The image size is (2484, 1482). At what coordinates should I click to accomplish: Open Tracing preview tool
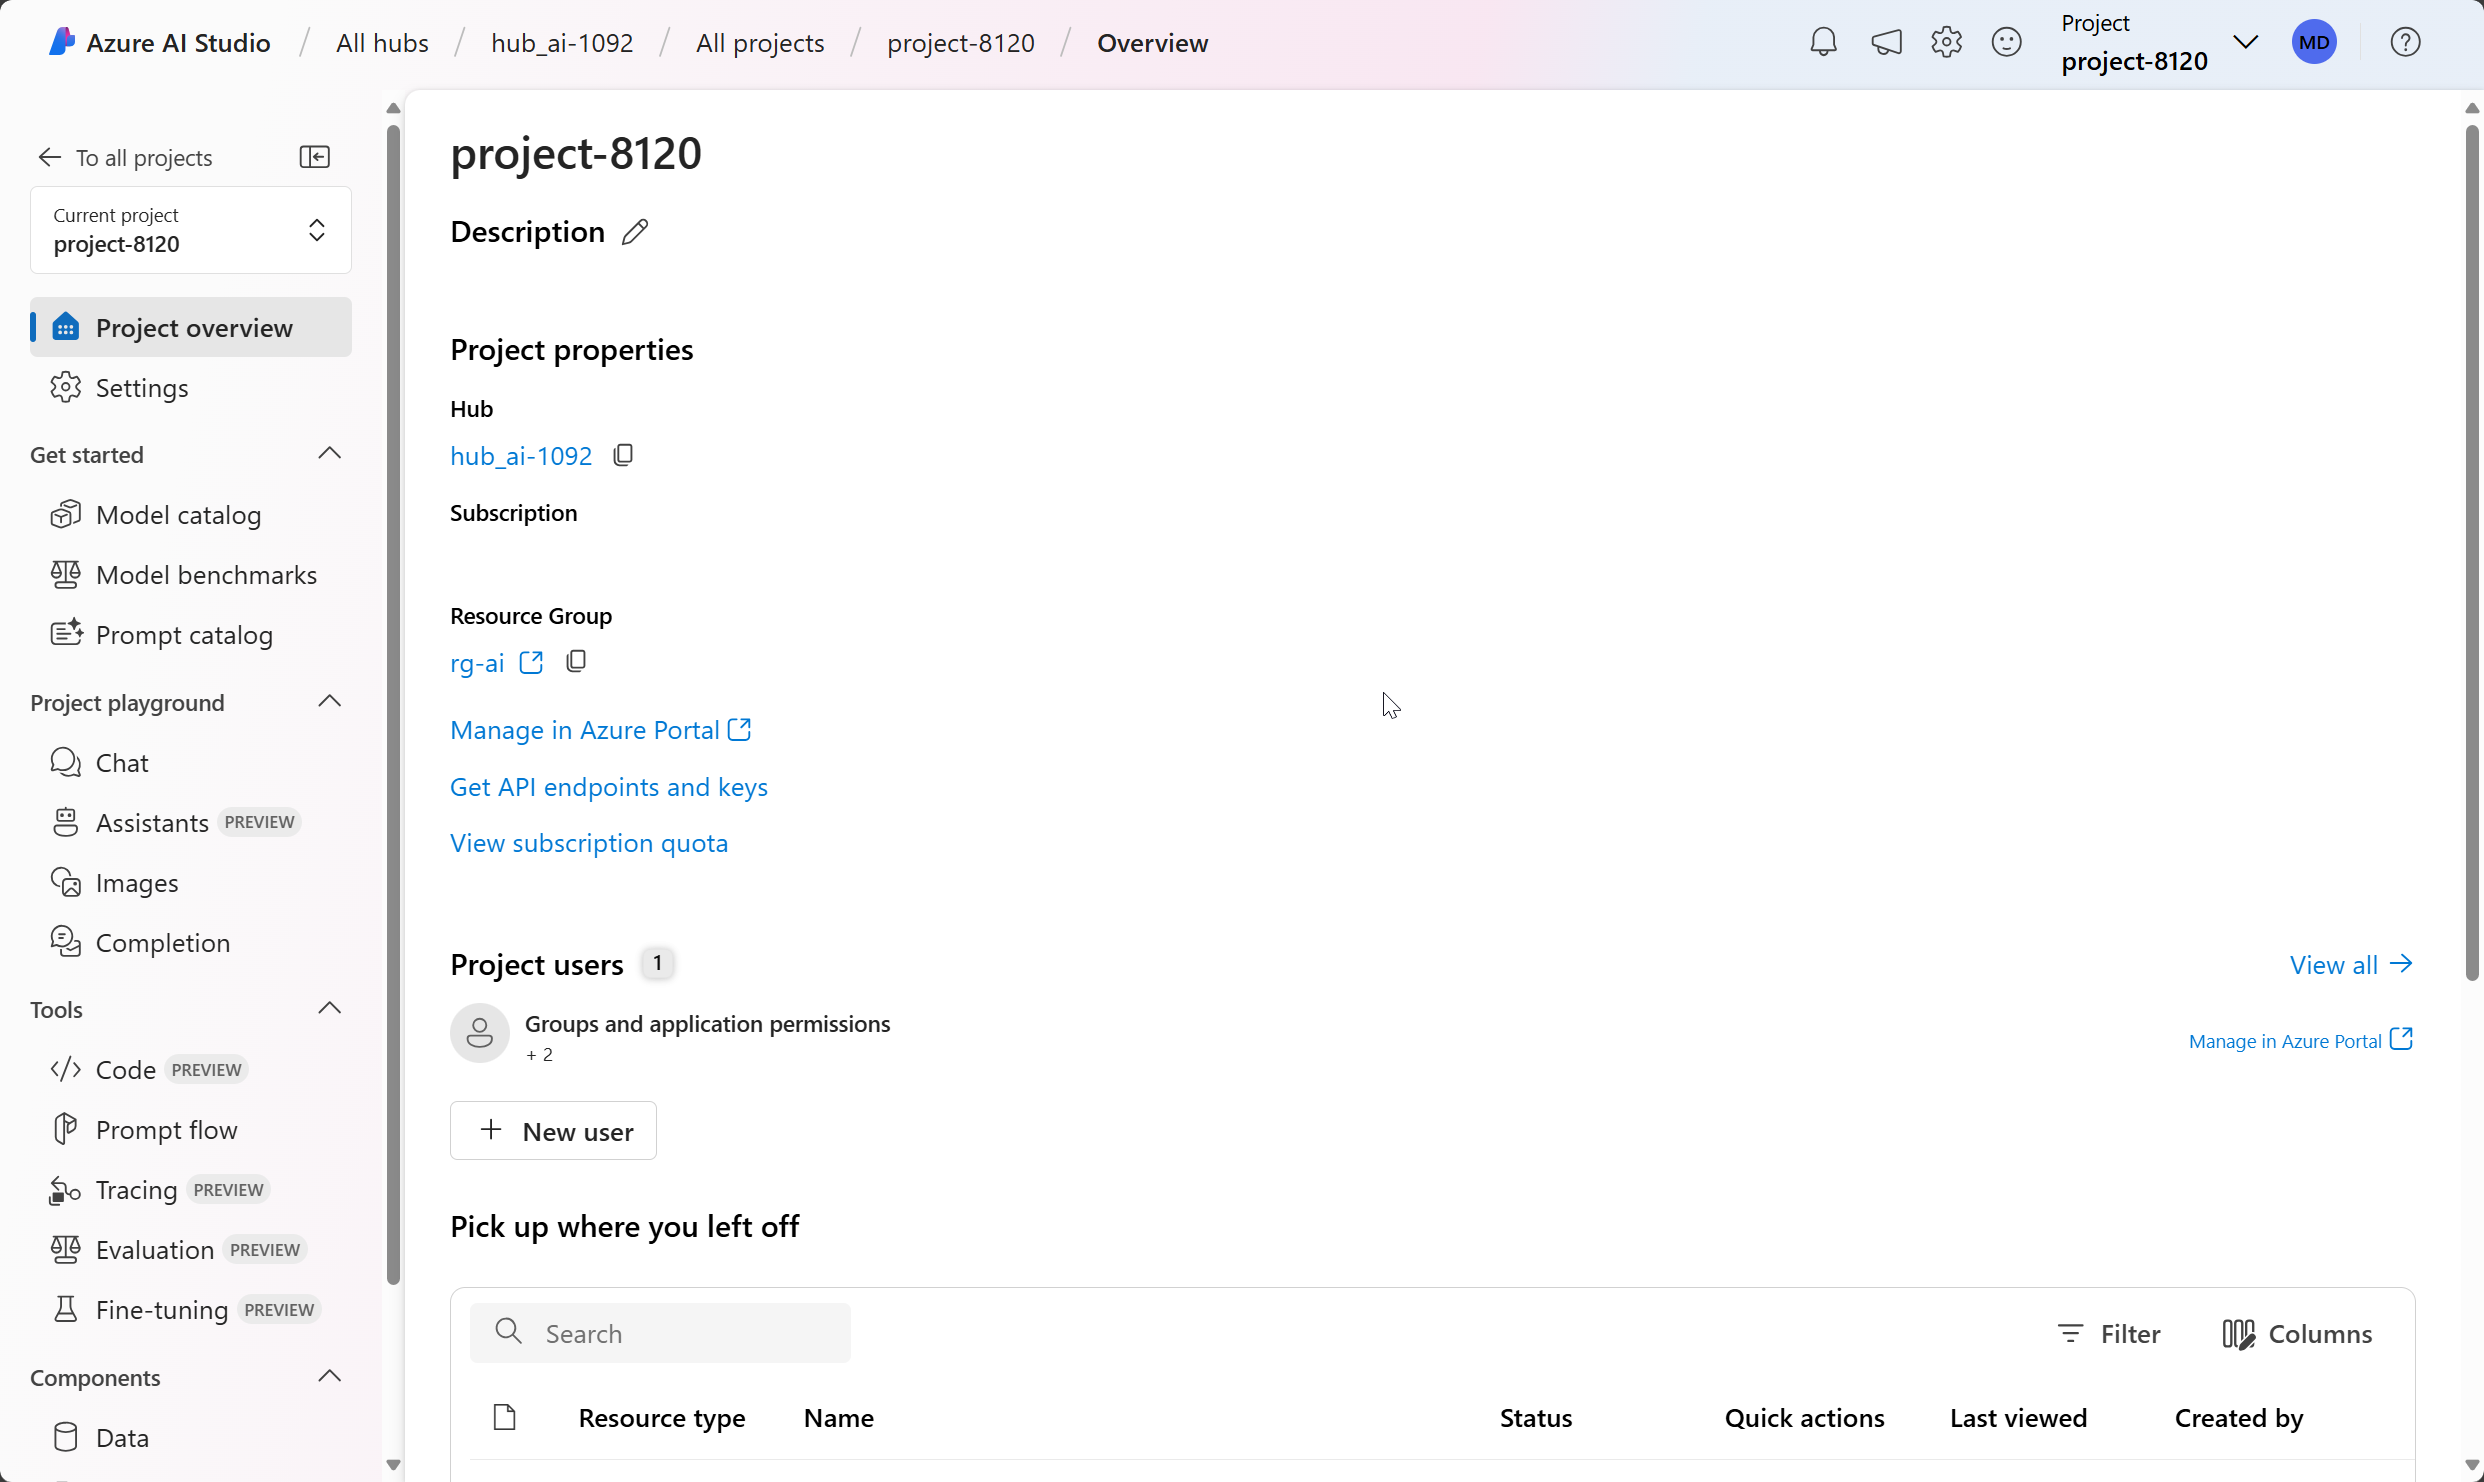tap(191, 1189)
